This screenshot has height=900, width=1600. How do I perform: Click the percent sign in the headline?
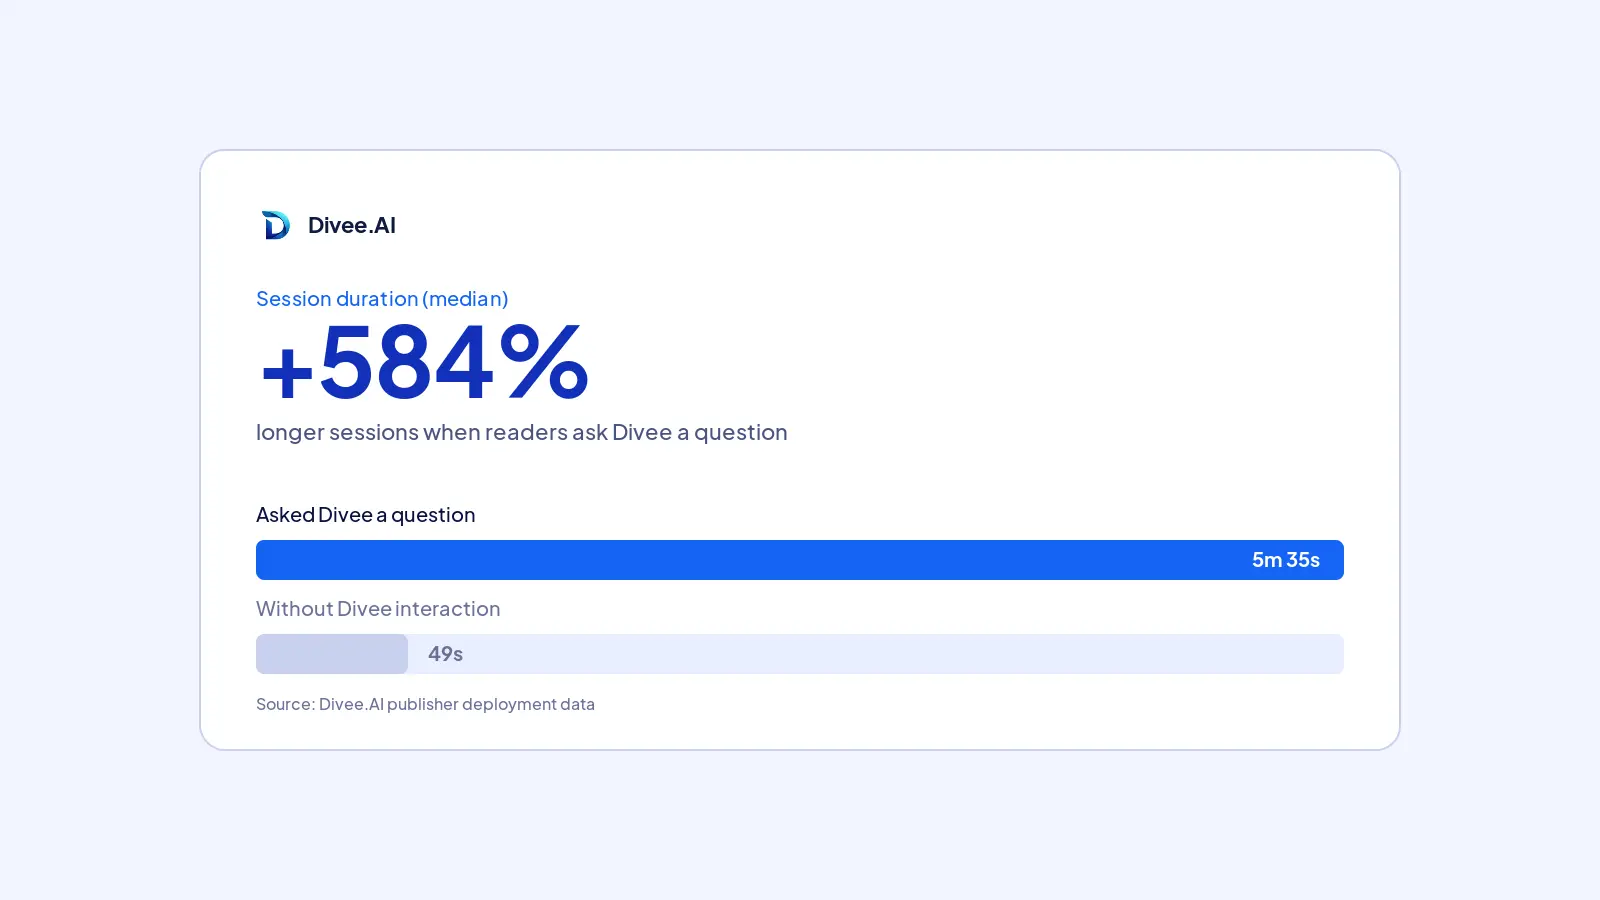(544, 362)
